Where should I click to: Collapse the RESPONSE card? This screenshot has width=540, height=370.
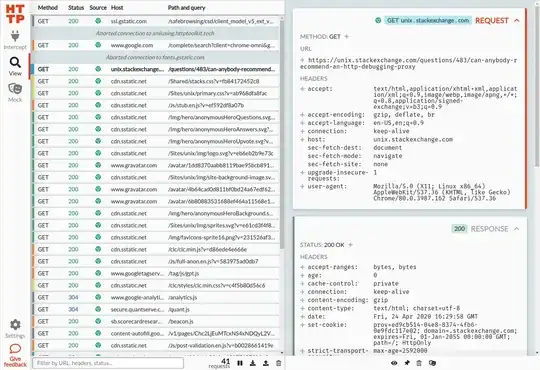517,229
